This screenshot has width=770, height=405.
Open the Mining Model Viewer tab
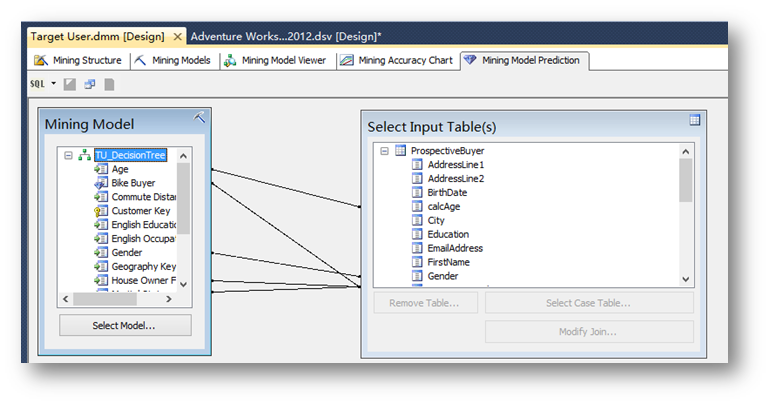pos(275,60)
